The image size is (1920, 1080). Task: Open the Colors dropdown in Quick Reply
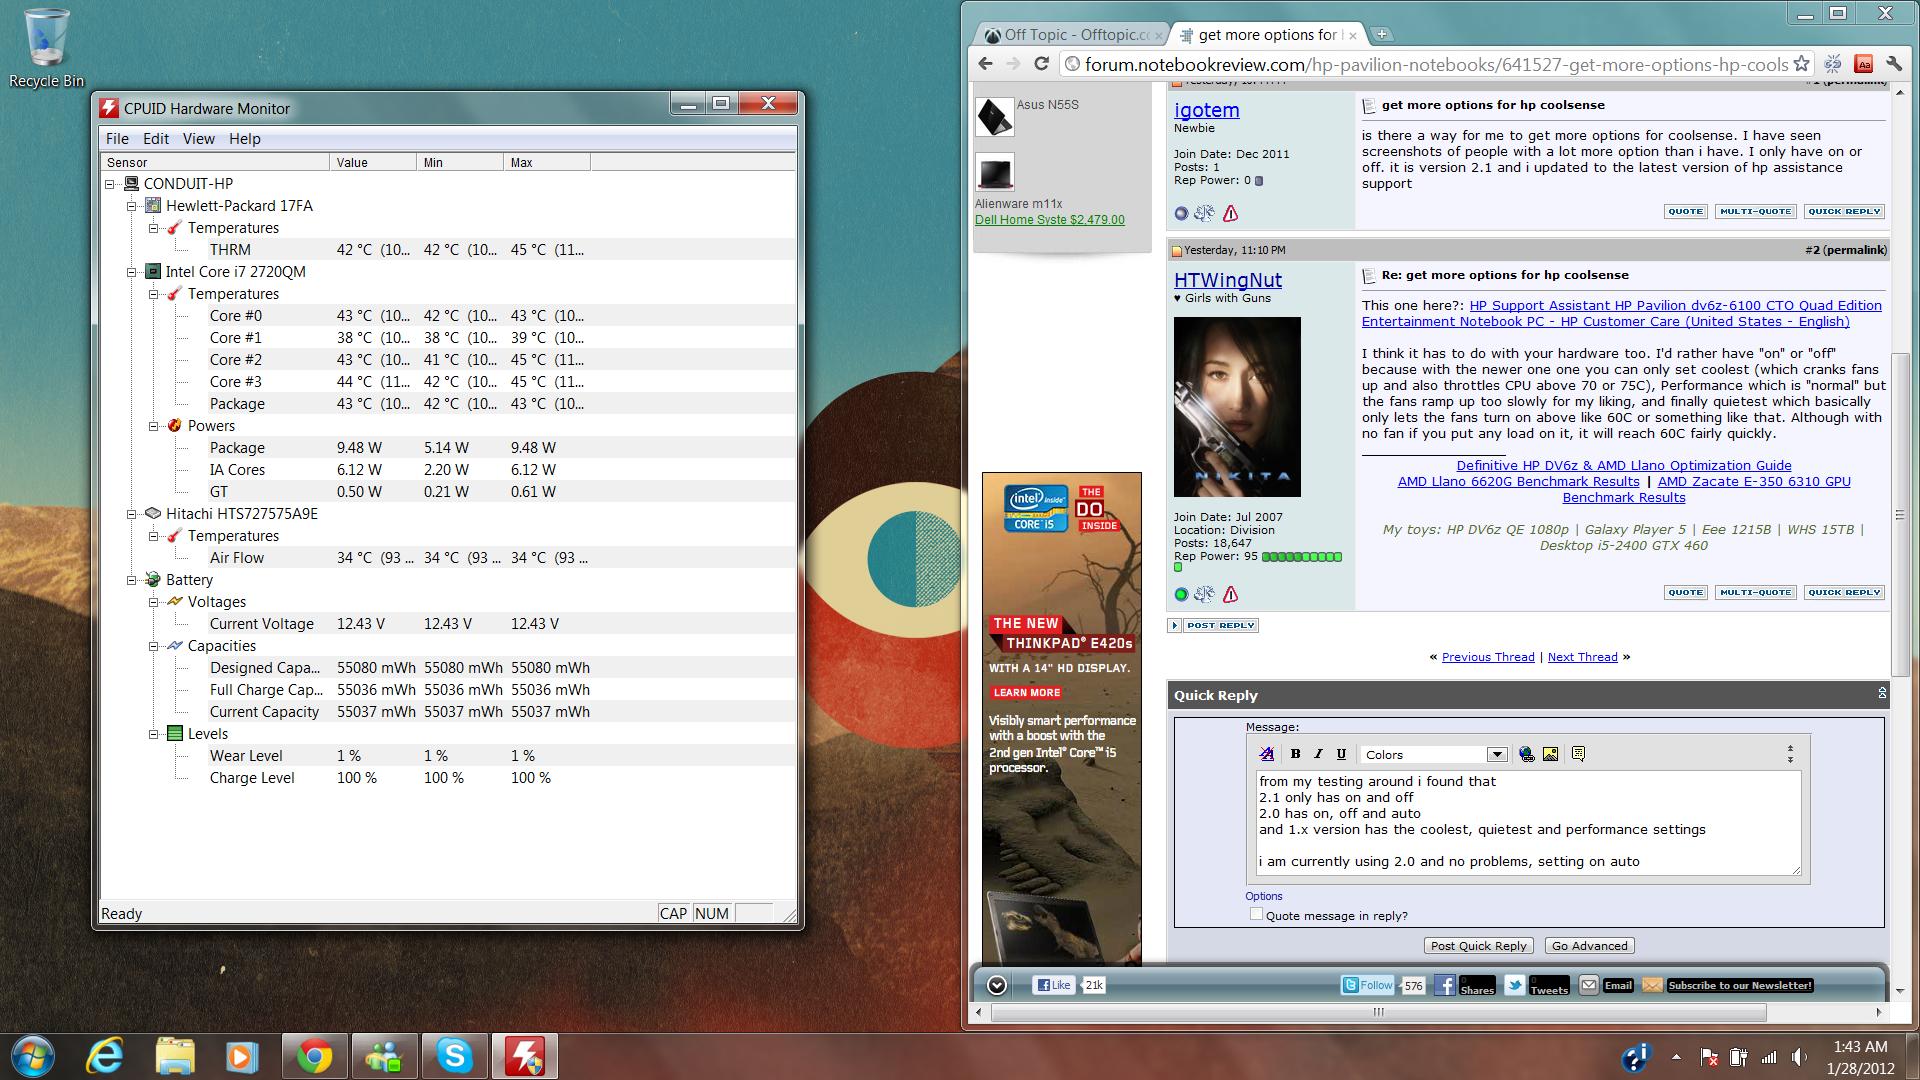click(x=1434, y=755)
